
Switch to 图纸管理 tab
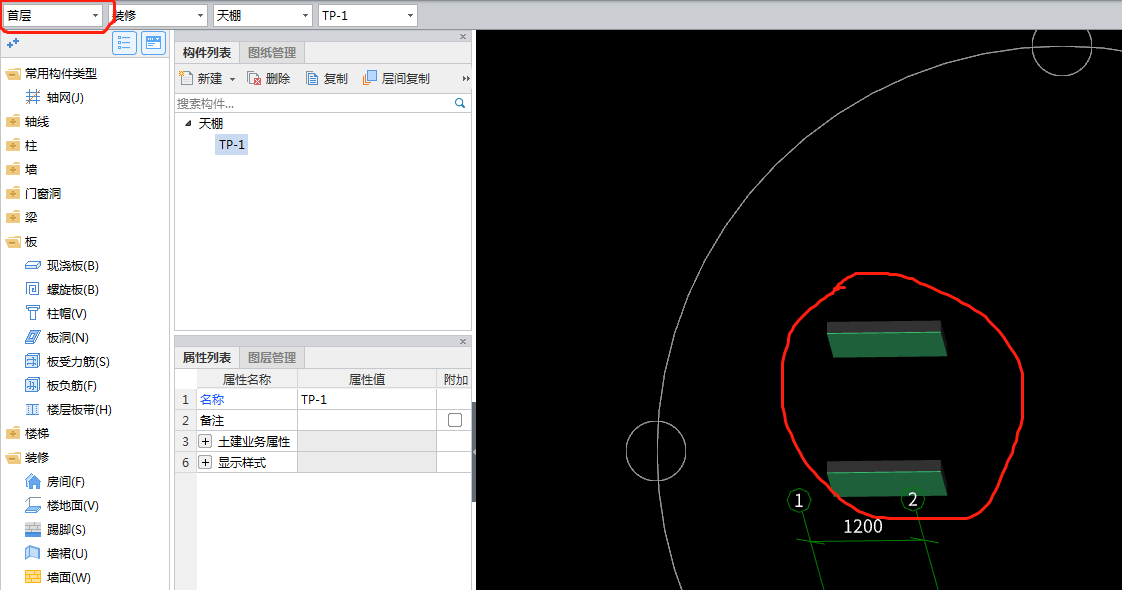click(272, 52)
